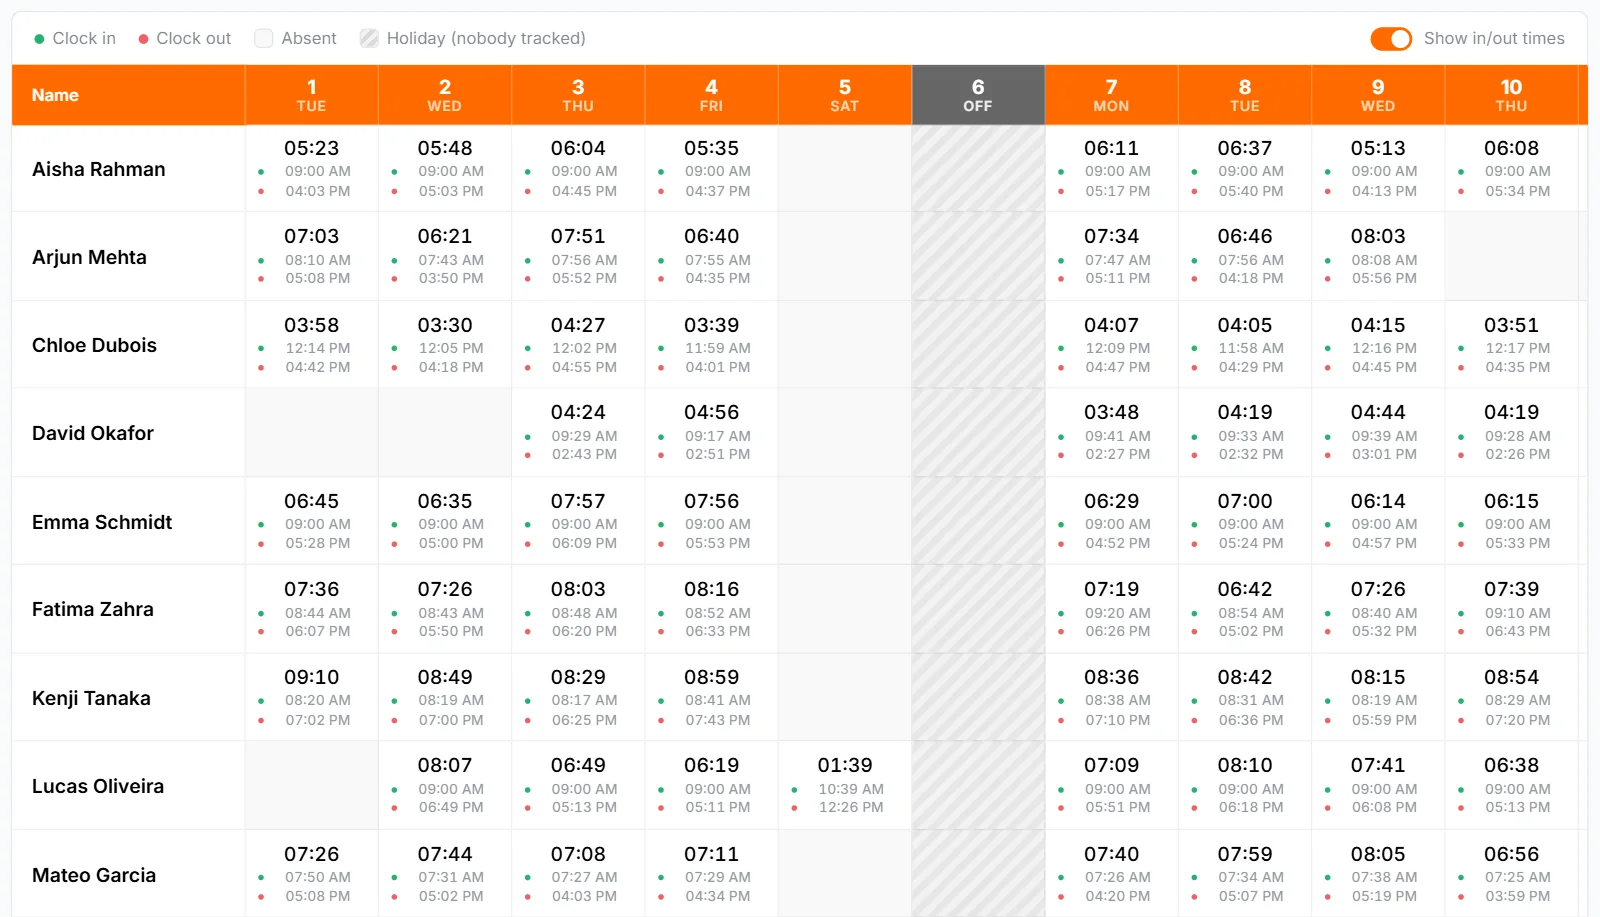Viewport: 1600px width, 917px height.
Task: Click the striped Holiday legend swatch
Action: [369, 38]
